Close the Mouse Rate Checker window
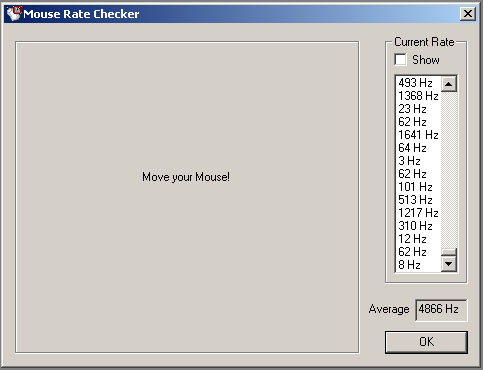This screenshot has width=483, height=370. pyautogui.click(x=468, y=14)
